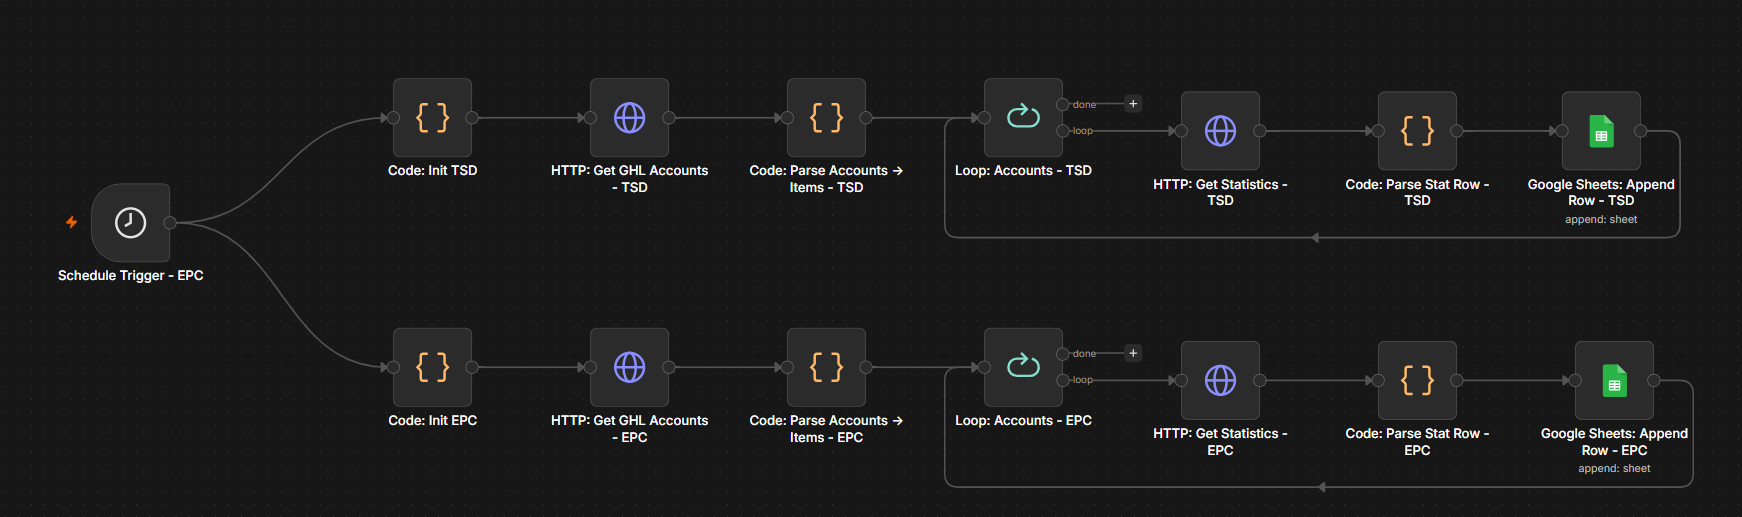Click the 'HTTP: Get Statistics - TSD' label

1220,192
